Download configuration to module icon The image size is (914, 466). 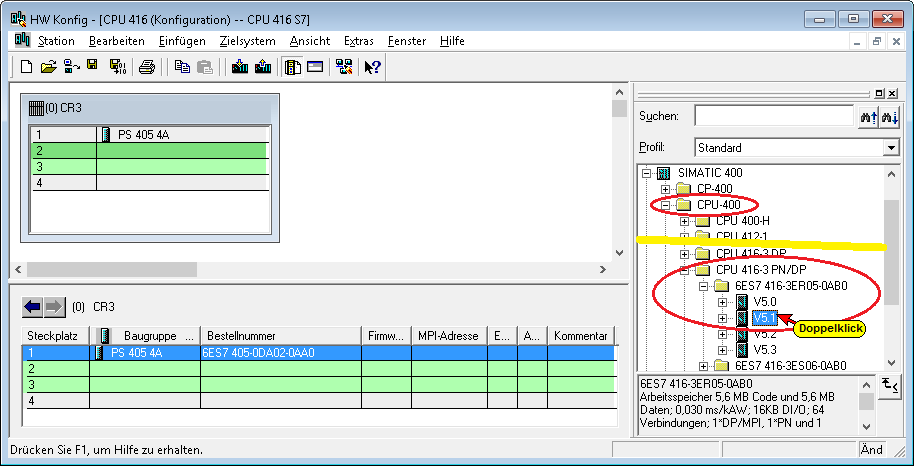point(240,67)
